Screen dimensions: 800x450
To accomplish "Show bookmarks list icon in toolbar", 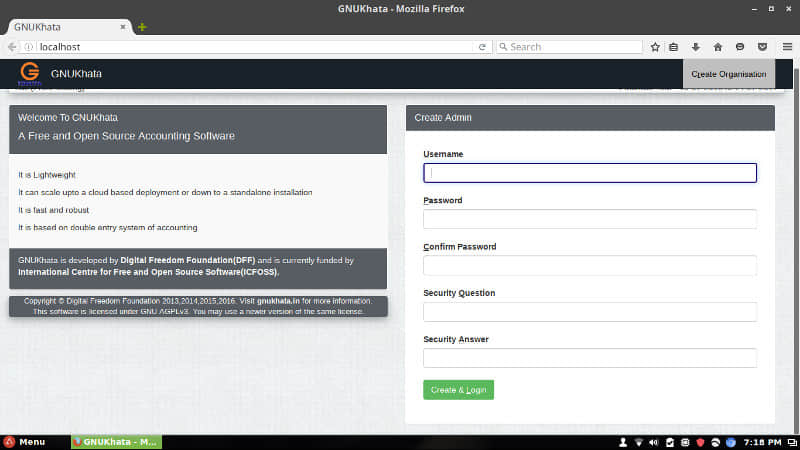I will pos(673,47).
